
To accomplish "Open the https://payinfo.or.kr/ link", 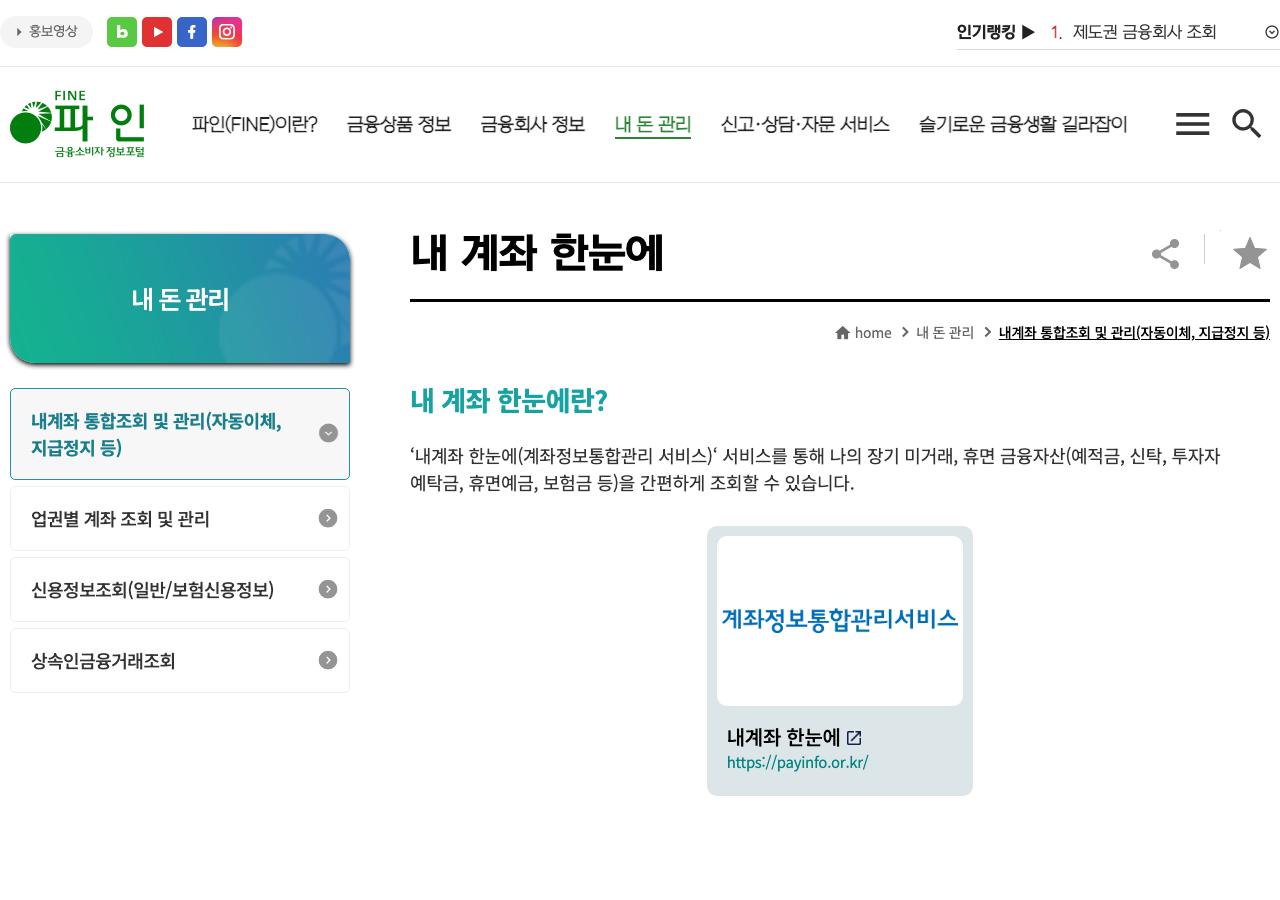I will point(797,761).
